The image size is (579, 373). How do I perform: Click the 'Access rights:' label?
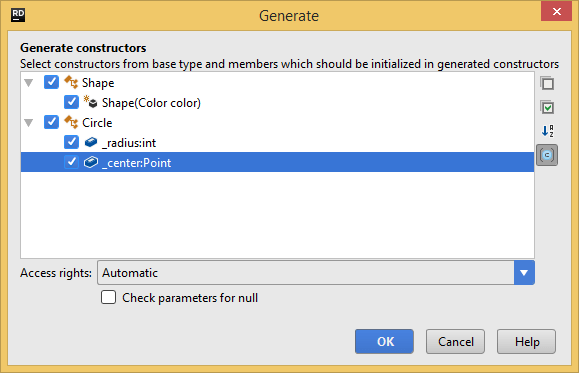click(56, 273)
